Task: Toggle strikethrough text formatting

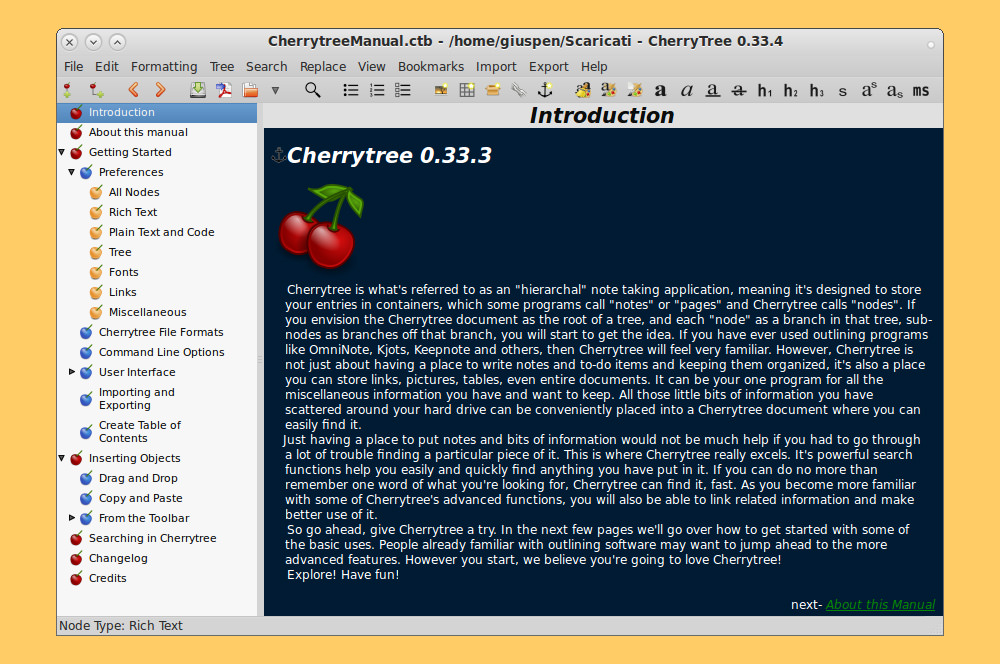Action: pyautogui.click(x=738, y=90)
